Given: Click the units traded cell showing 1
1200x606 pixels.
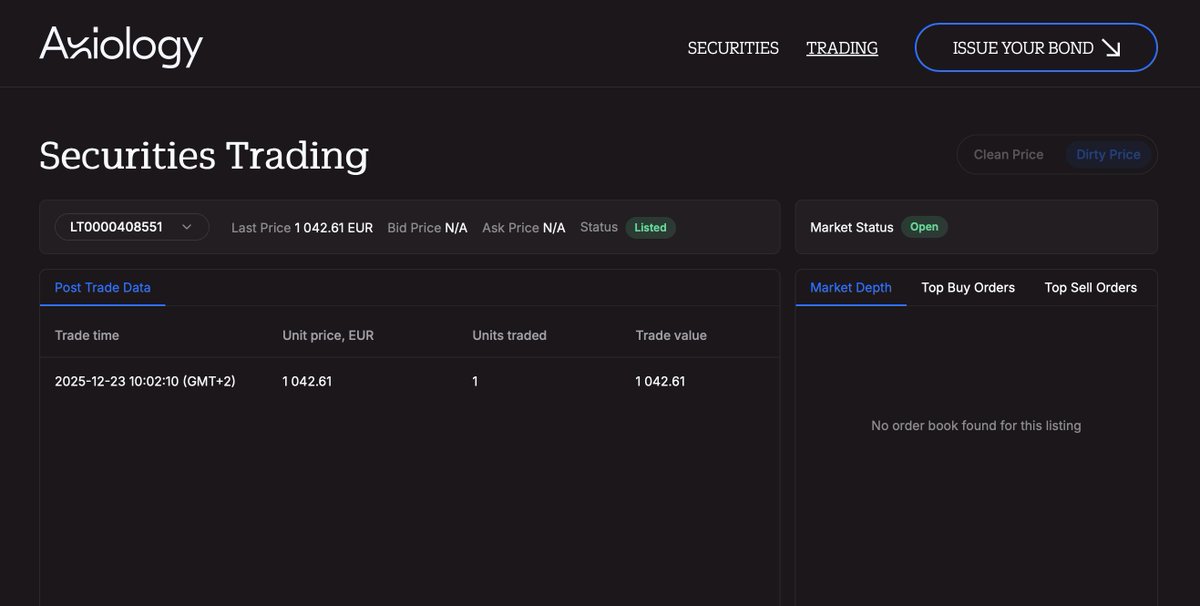Looking at the screenshot, I should point(475,381).
